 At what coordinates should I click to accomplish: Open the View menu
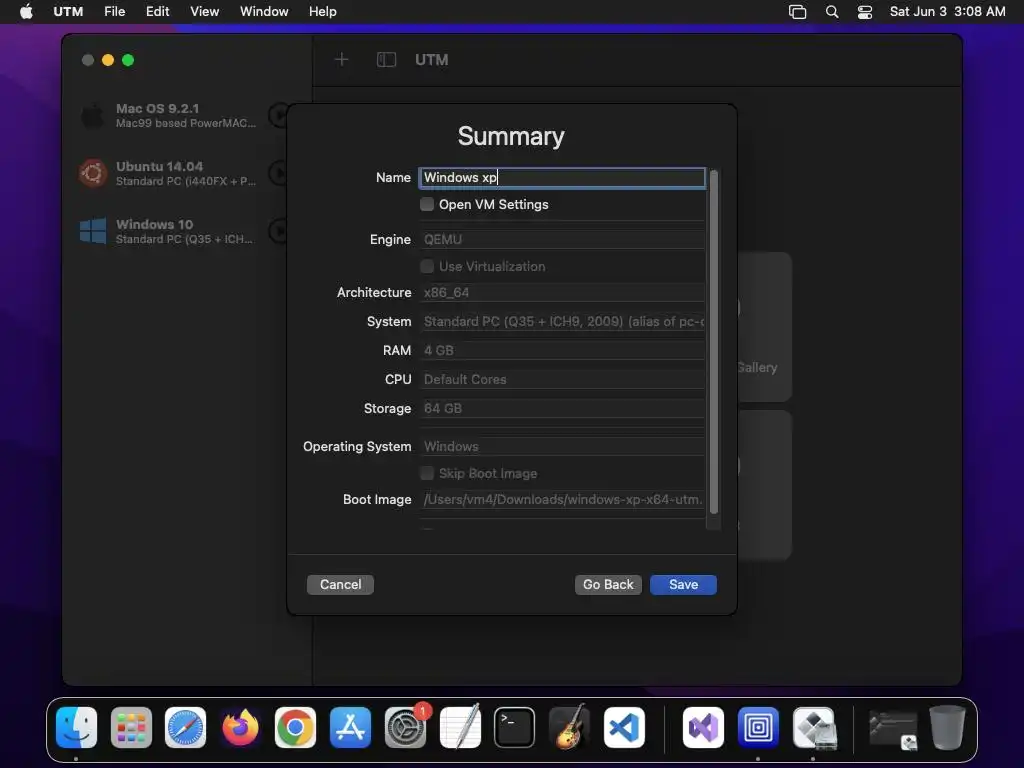[204, 11]
